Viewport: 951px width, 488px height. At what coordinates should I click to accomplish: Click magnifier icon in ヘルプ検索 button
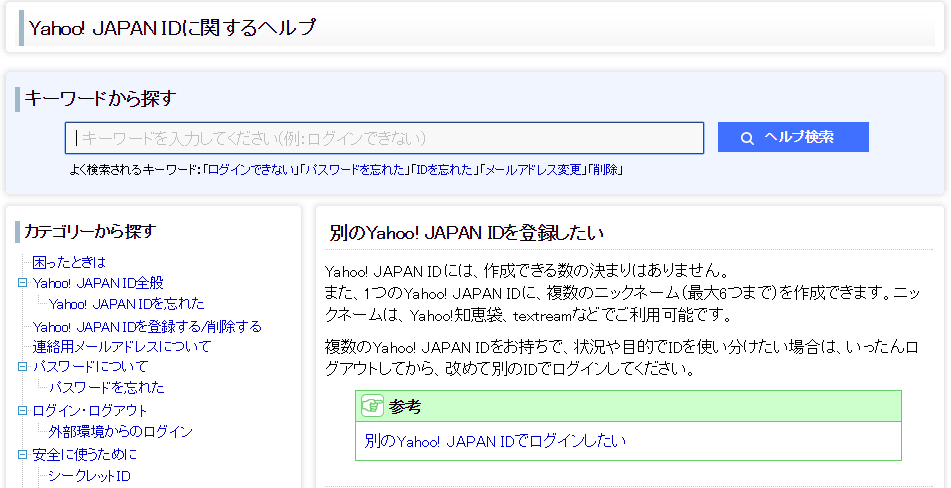tap(747, 138)
